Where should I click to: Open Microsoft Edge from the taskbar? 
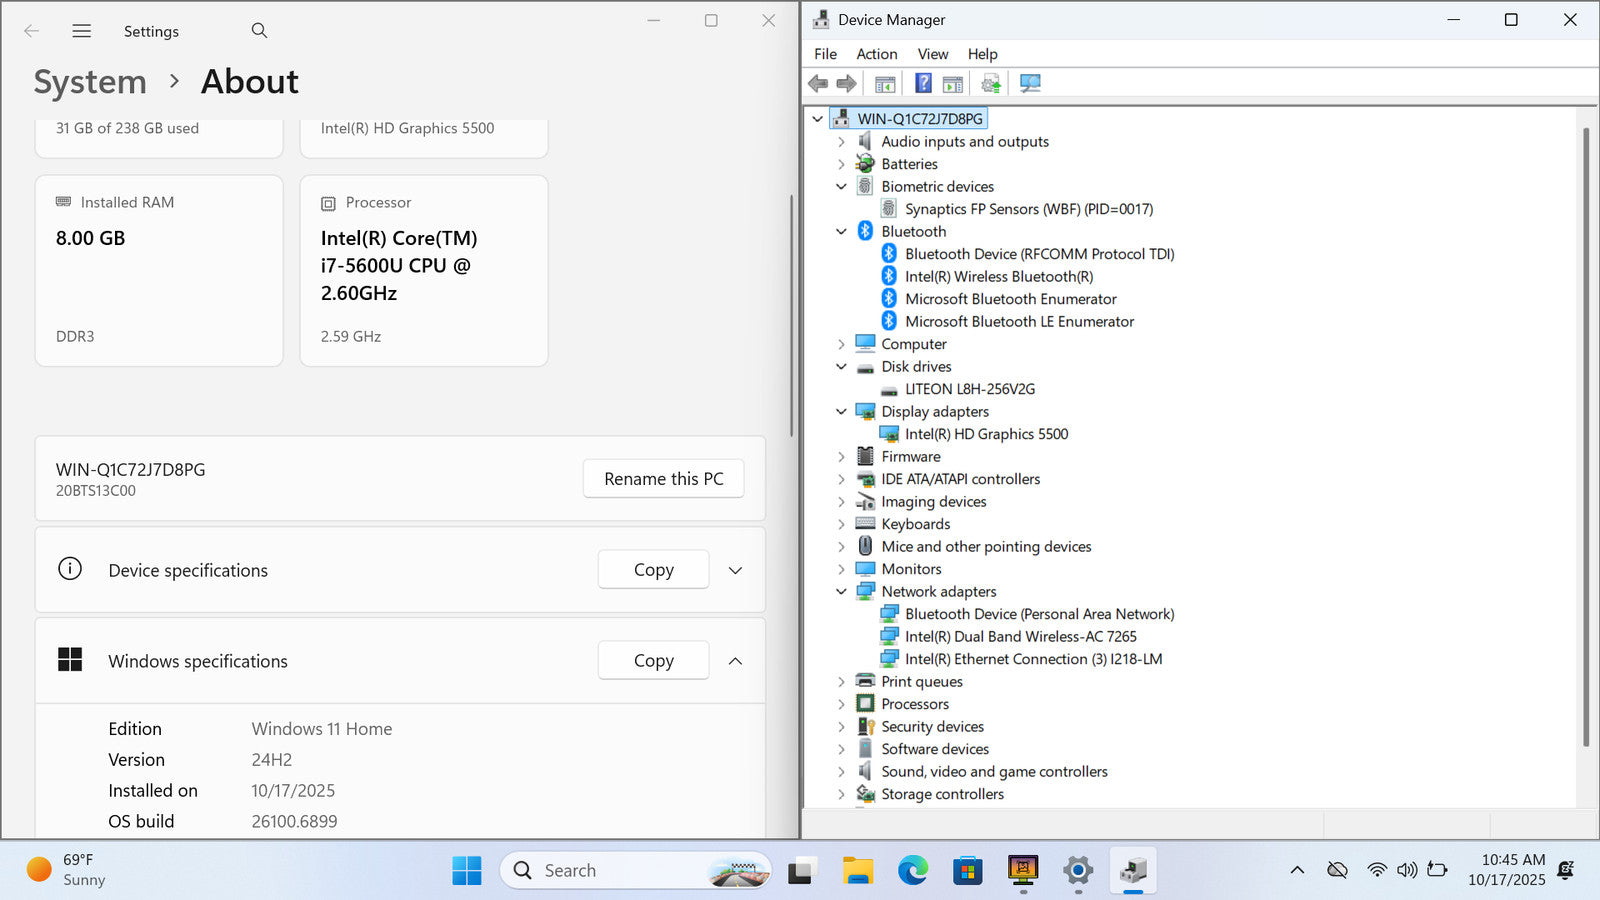tap(912, 871)
